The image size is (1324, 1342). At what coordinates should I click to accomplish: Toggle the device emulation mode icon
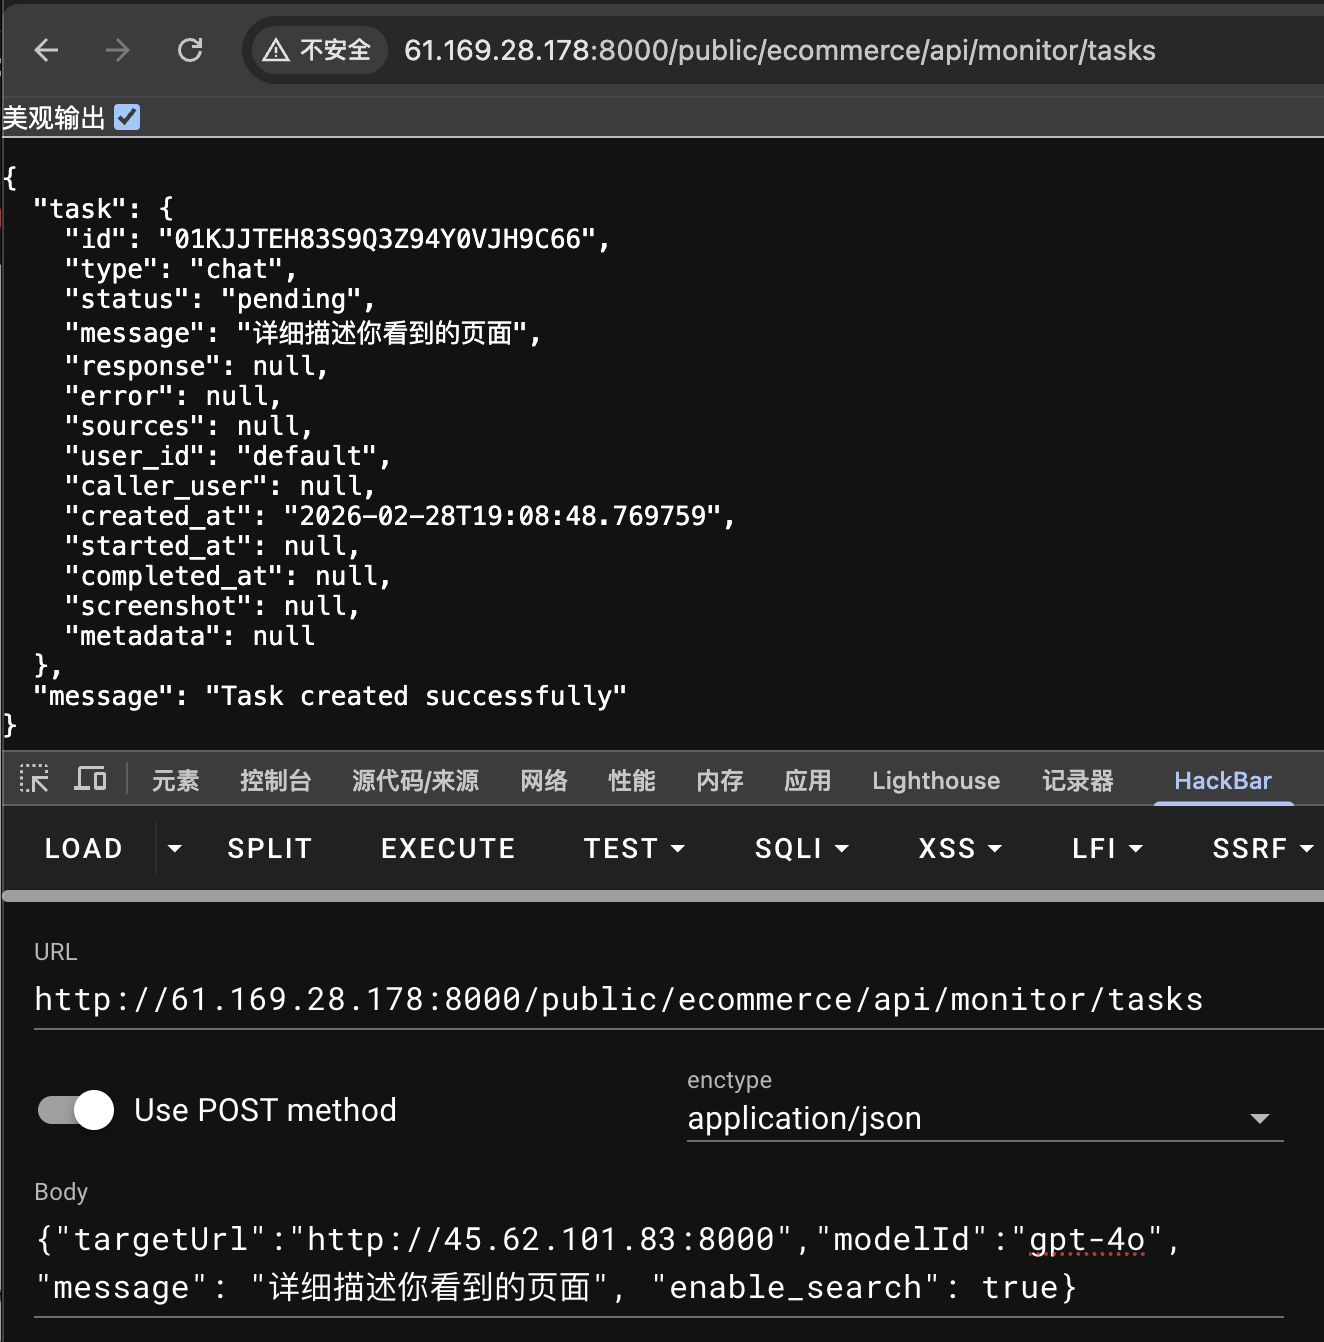point(90,780)
